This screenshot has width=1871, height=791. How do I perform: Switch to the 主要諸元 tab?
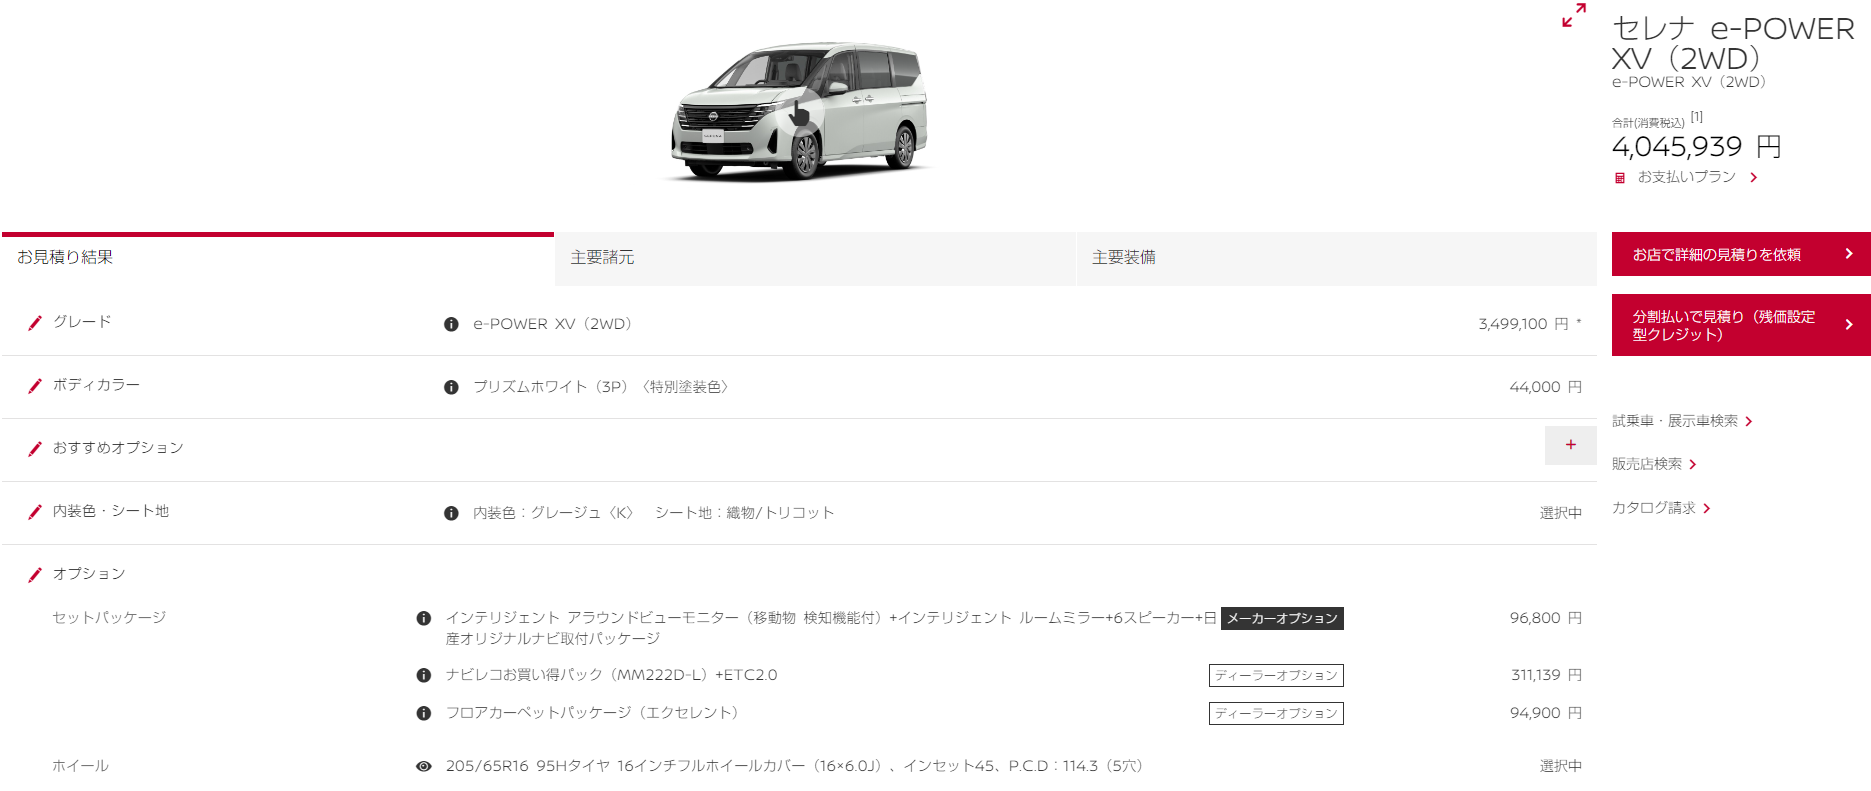815,258
